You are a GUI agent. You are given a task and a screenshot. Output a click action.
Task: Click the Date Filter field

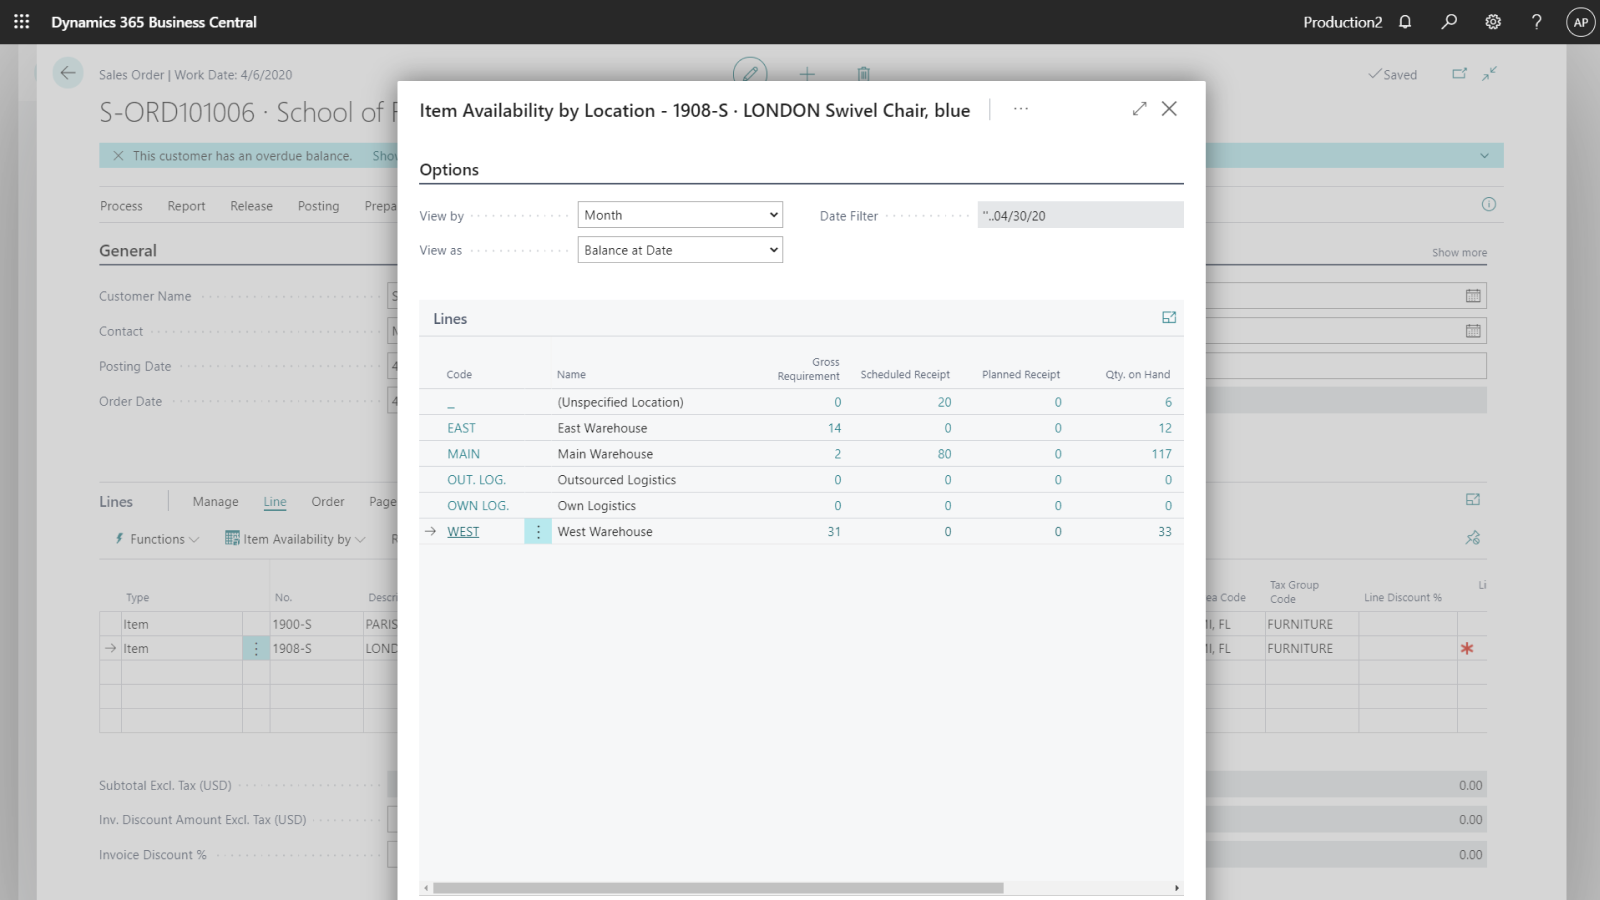pos(1080,215)
